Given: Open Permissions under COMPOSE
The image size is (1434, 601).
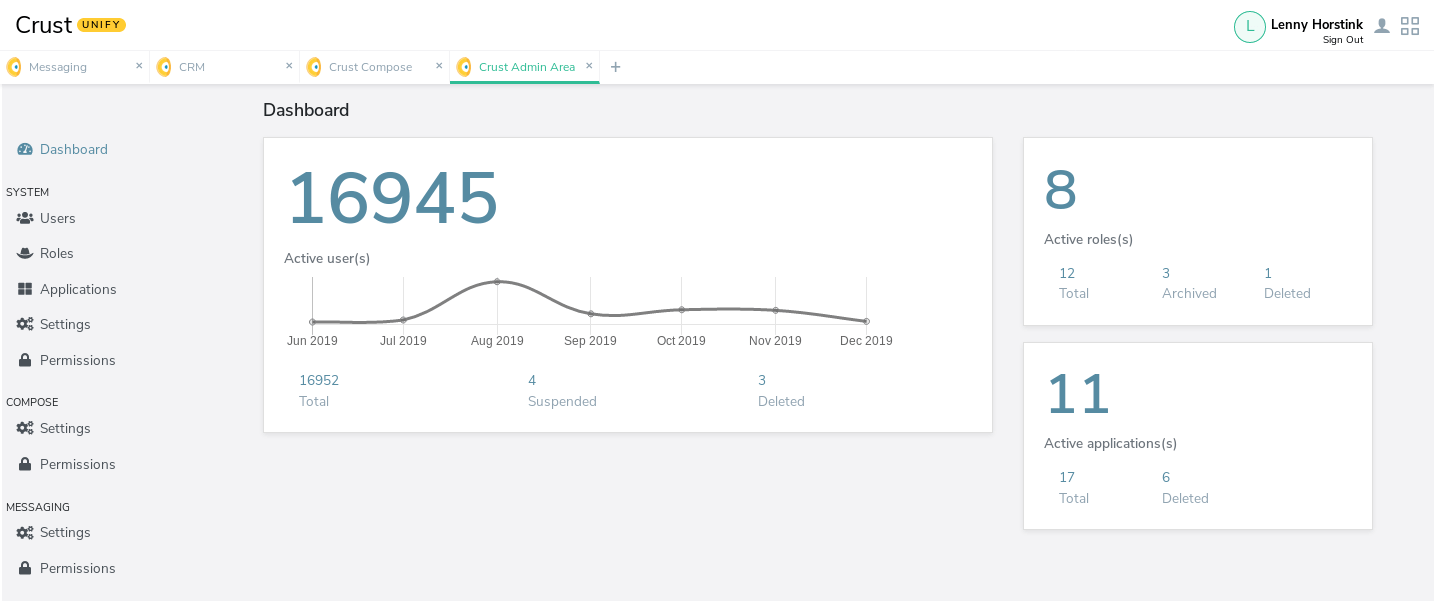Looking at the screenshot, I should click(x=78, y=464).
